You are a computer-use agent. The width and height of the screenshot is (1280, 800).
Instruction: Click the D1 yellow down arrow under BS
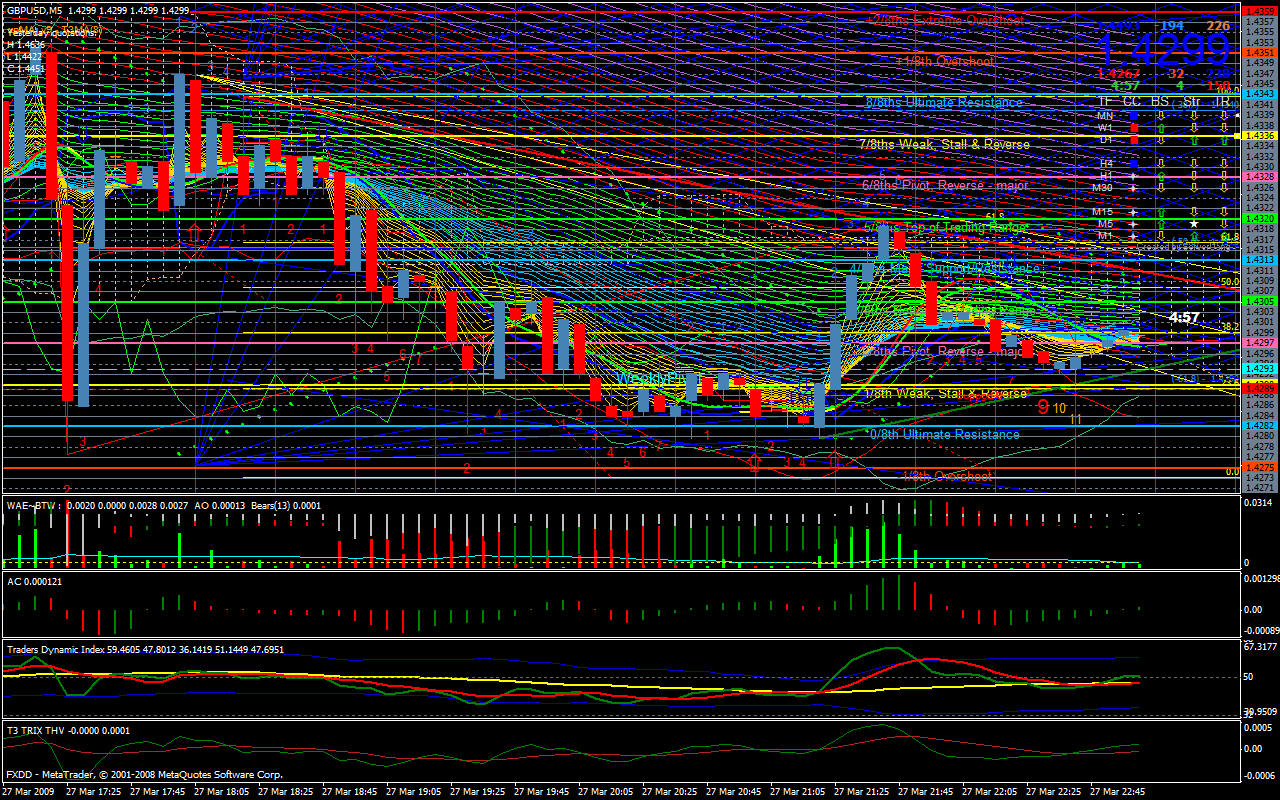1161,140
